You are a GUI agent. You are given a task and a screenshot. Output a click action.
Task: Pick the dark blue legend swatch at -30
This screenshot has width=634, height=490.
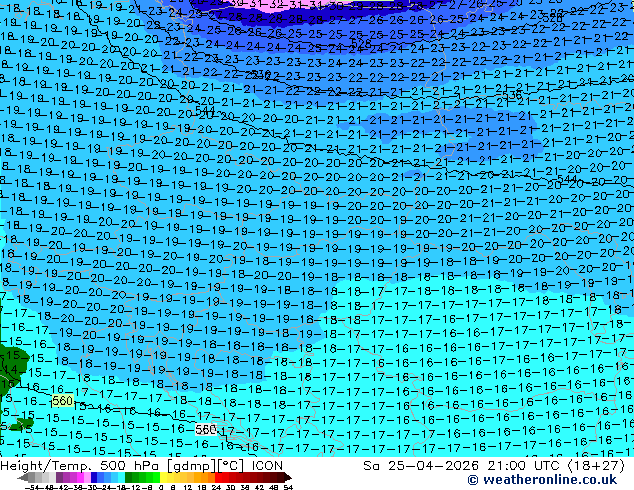coord(94,477)
